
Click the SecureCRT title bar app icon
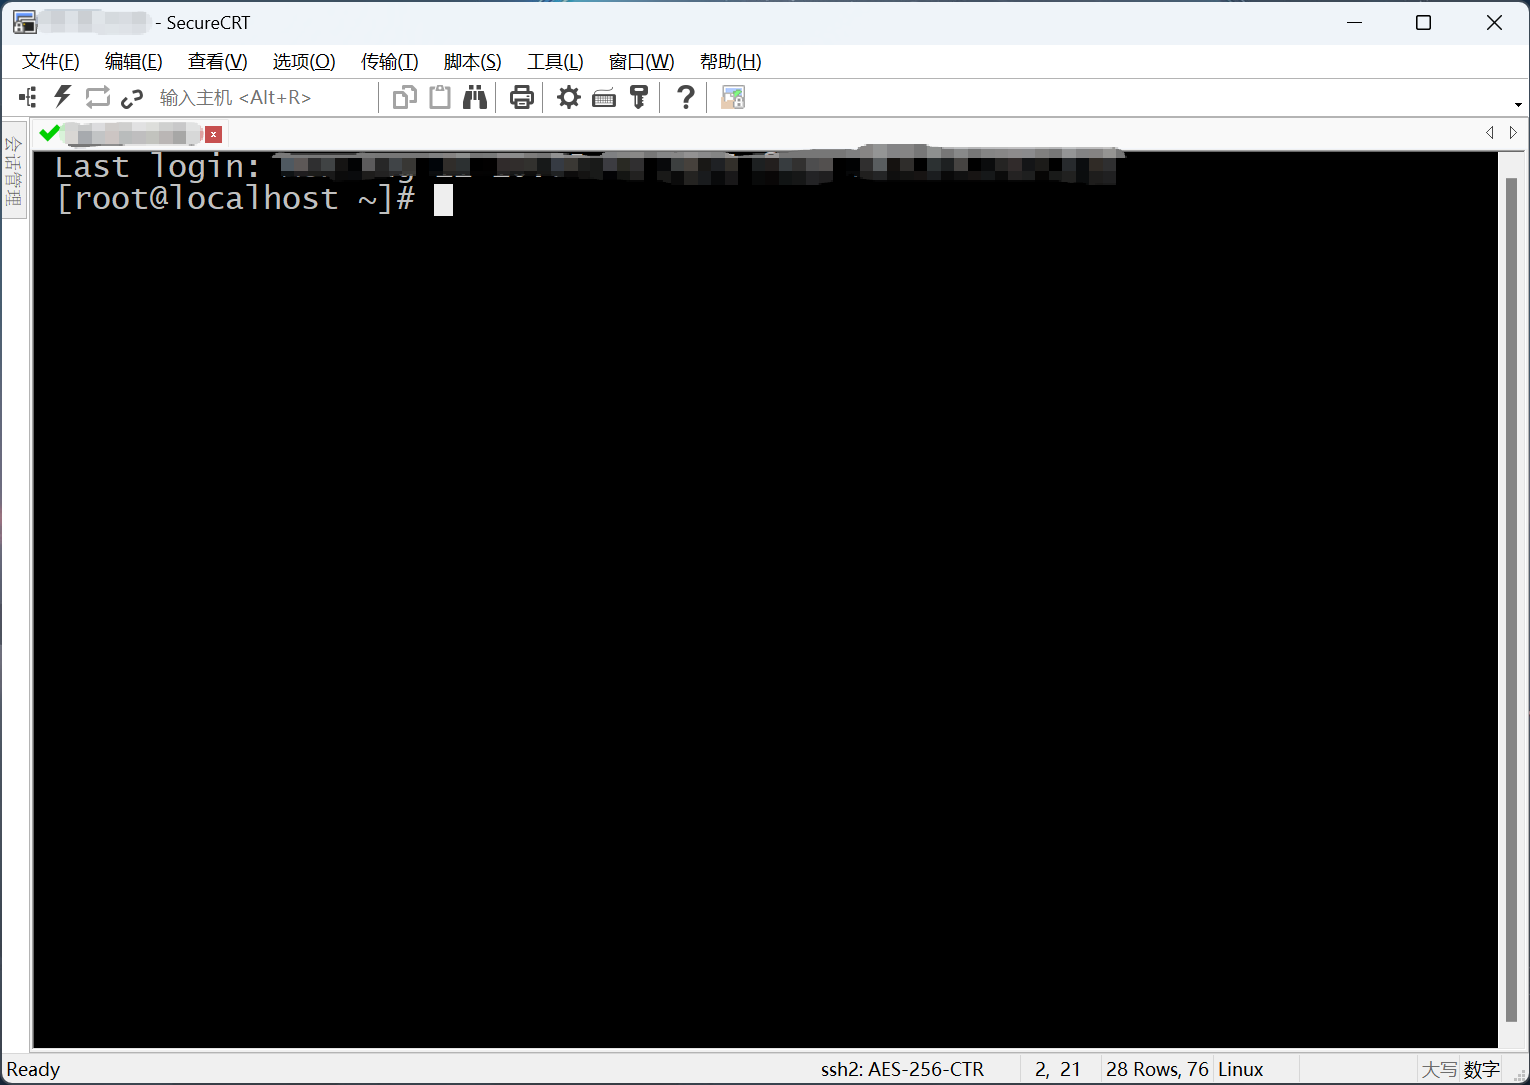(x=24, y=22)
